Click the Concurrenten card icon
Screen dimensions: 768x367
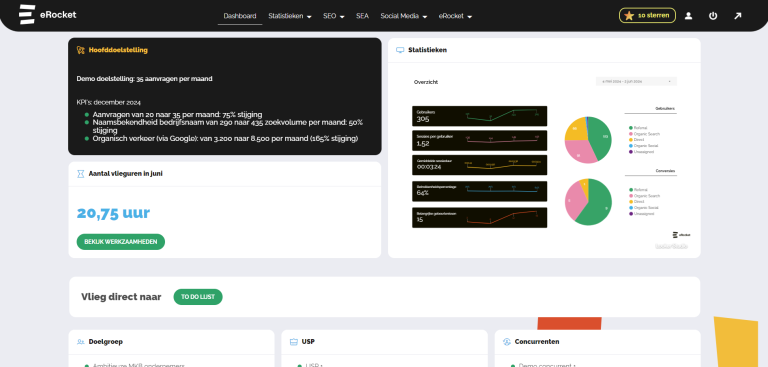click(x=507, y=342)
